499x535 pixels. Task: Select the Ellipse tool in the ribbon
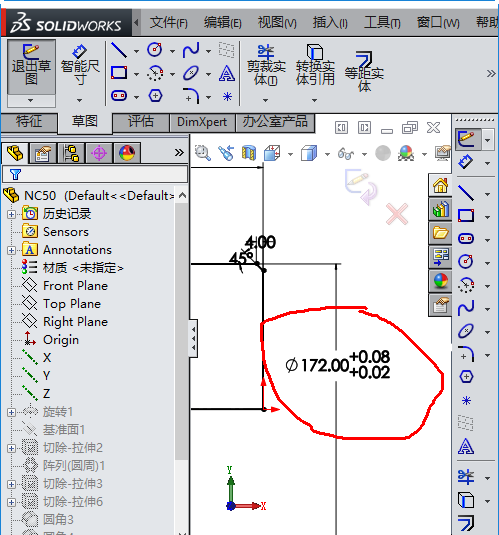pyautogui.click(x=191, y=73)
